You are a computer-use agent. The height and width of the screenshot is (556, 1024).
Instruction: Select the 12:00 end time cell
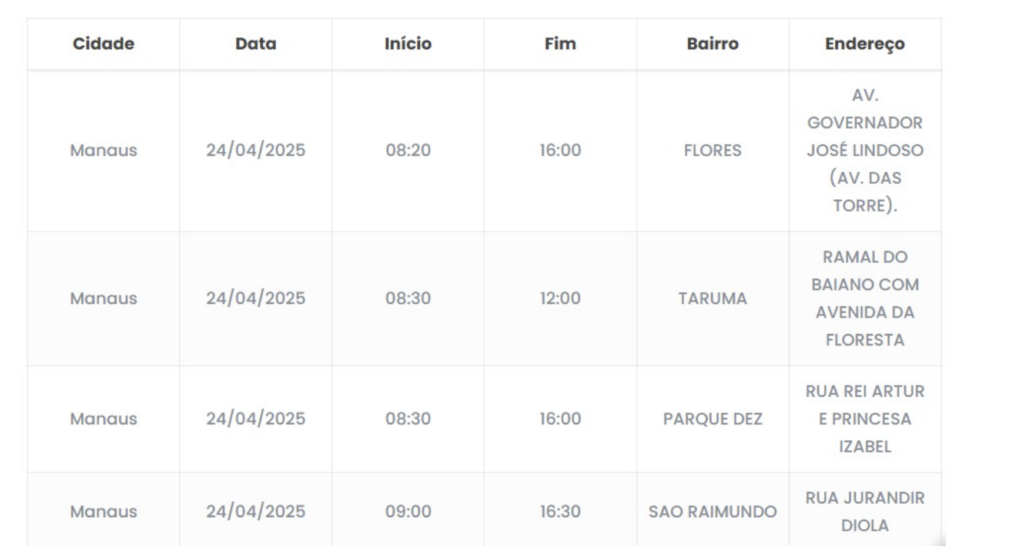pyautogui.click(x=560, y=299)
